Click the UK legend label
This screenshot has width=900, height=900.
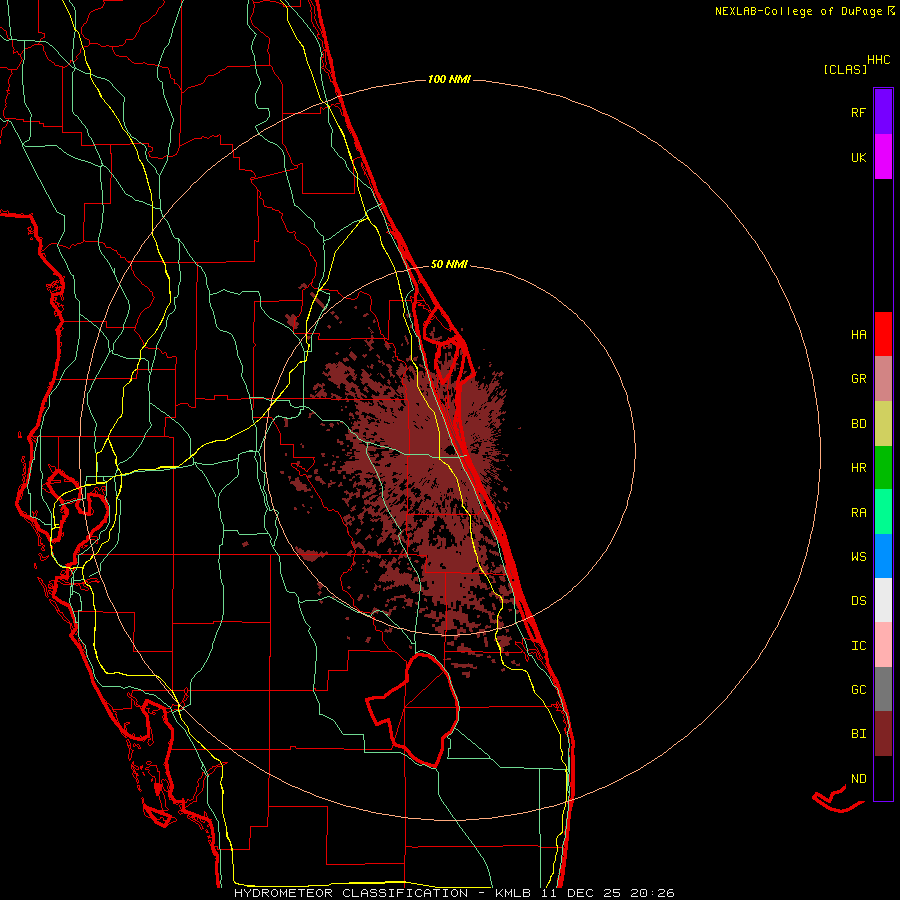pyautogui.click(x=858, y=157)
